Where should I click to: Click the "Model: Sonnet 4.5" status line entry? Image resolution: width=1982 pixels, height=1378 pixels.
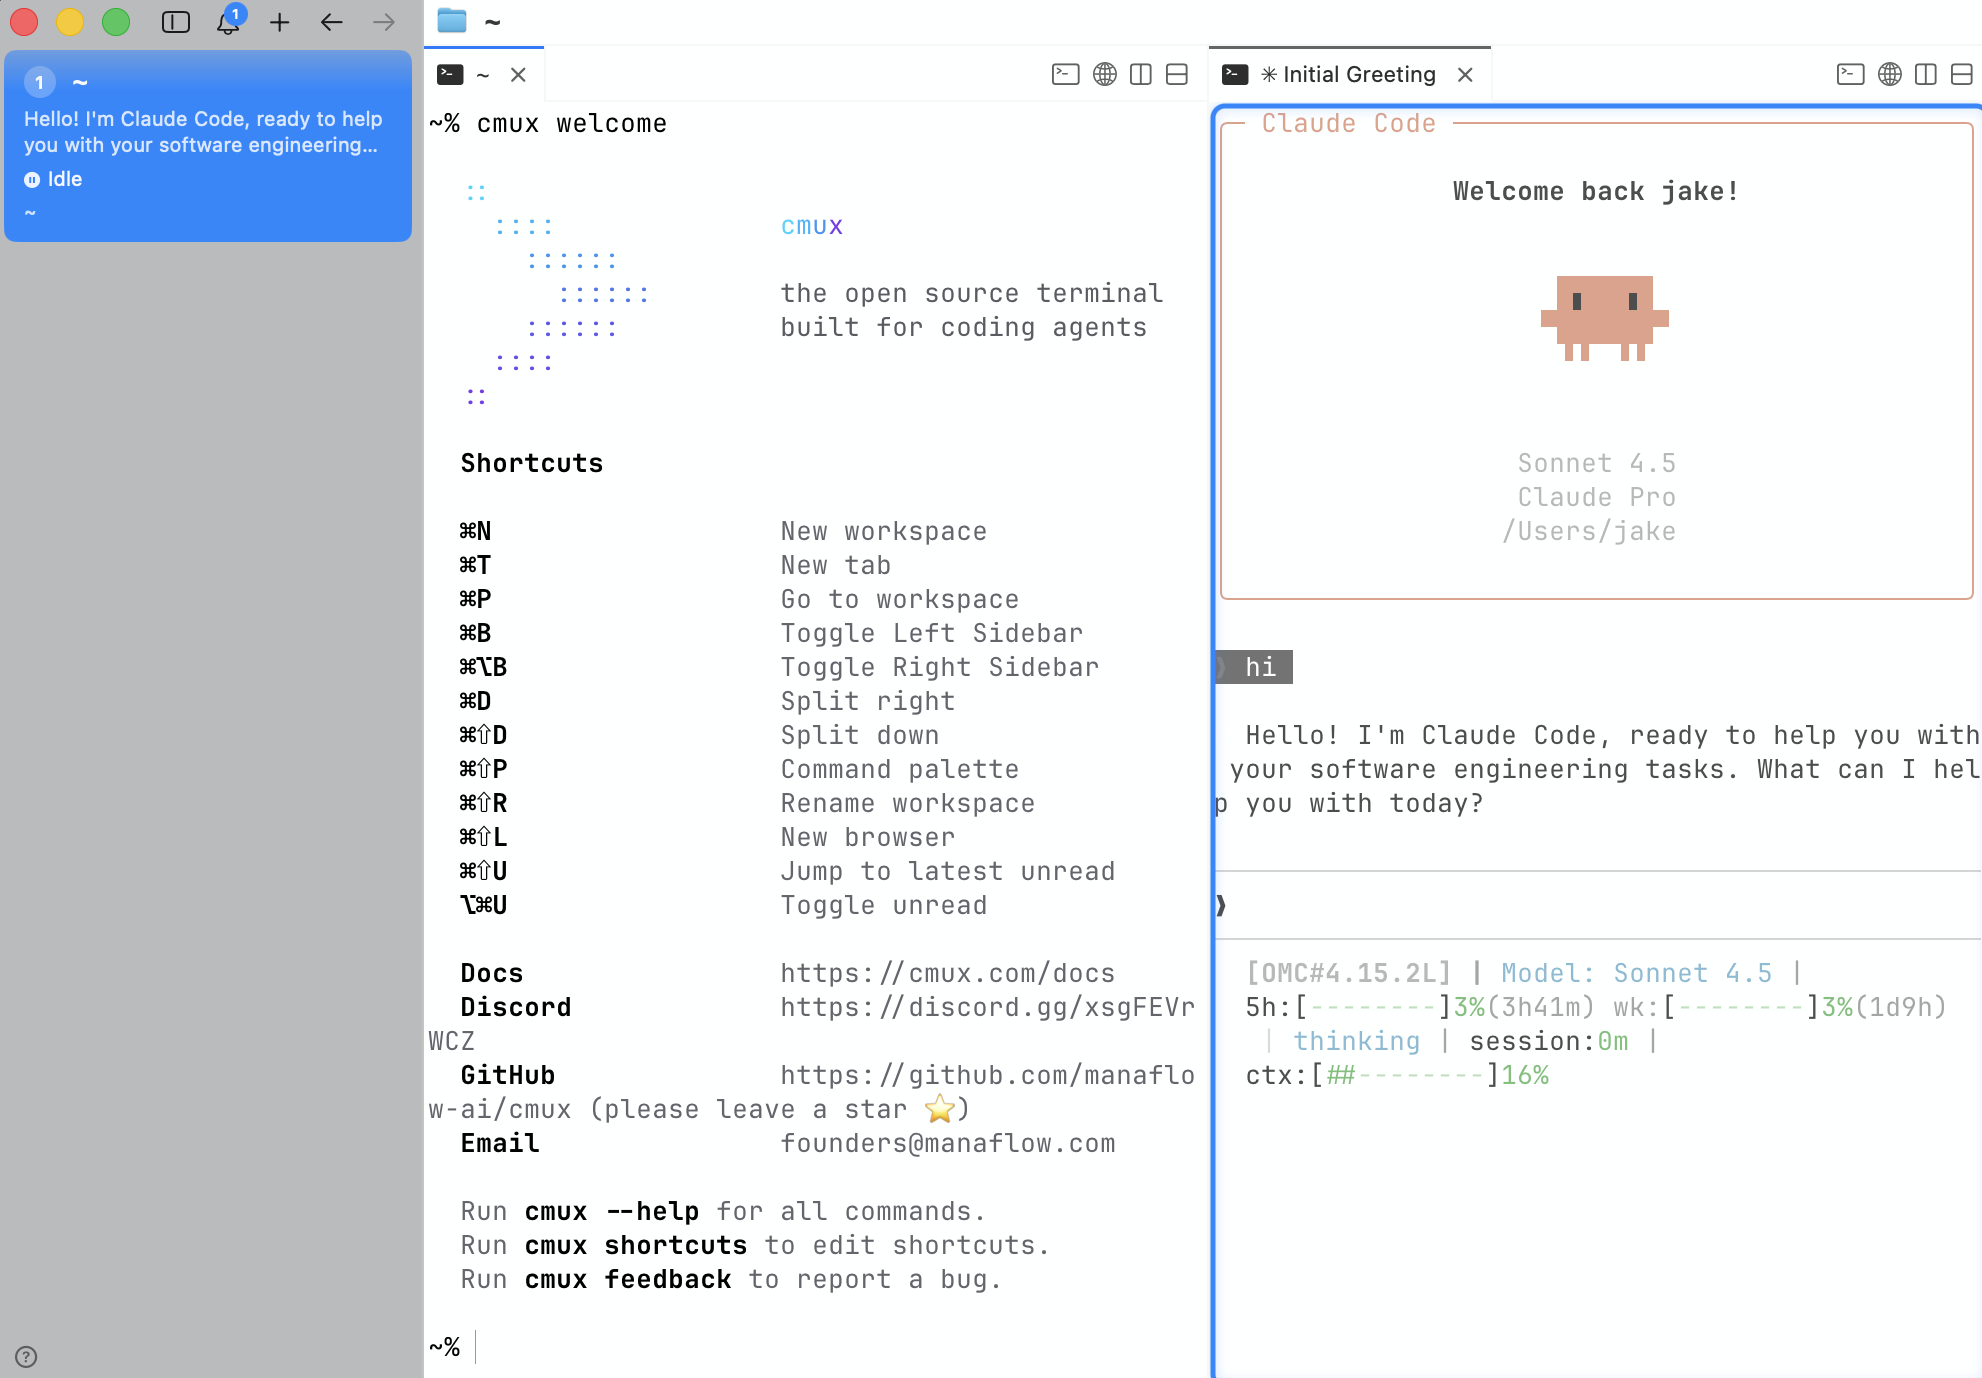point(1636,973)
